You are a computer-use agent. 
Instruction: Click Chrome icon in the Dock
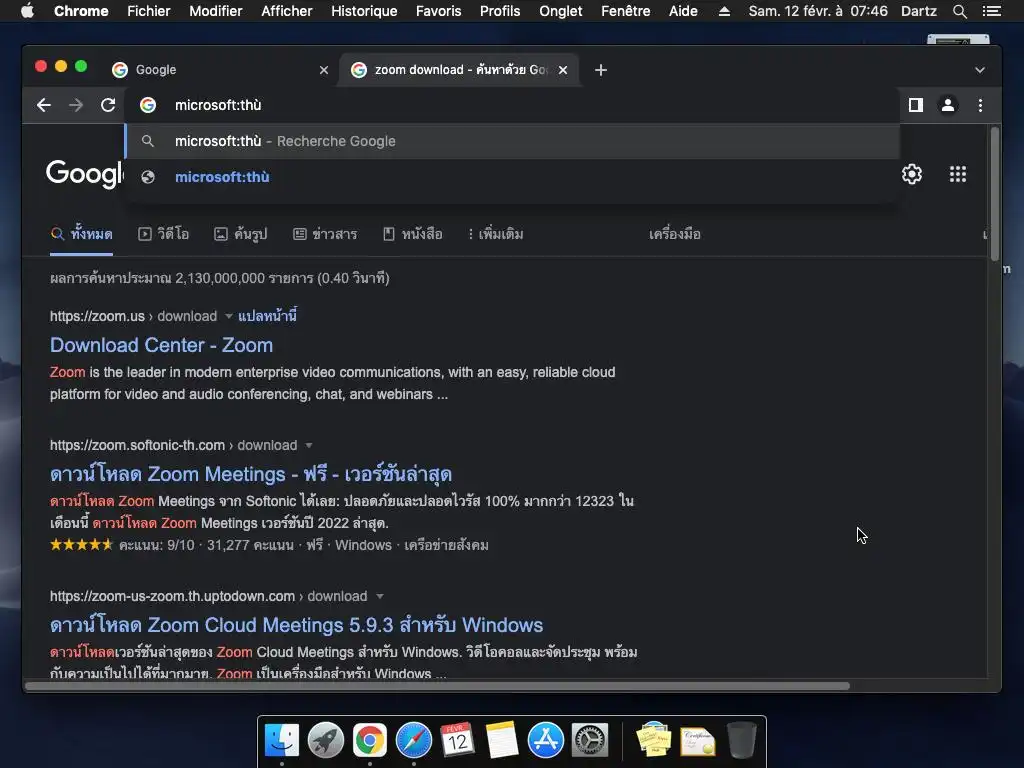370,740
